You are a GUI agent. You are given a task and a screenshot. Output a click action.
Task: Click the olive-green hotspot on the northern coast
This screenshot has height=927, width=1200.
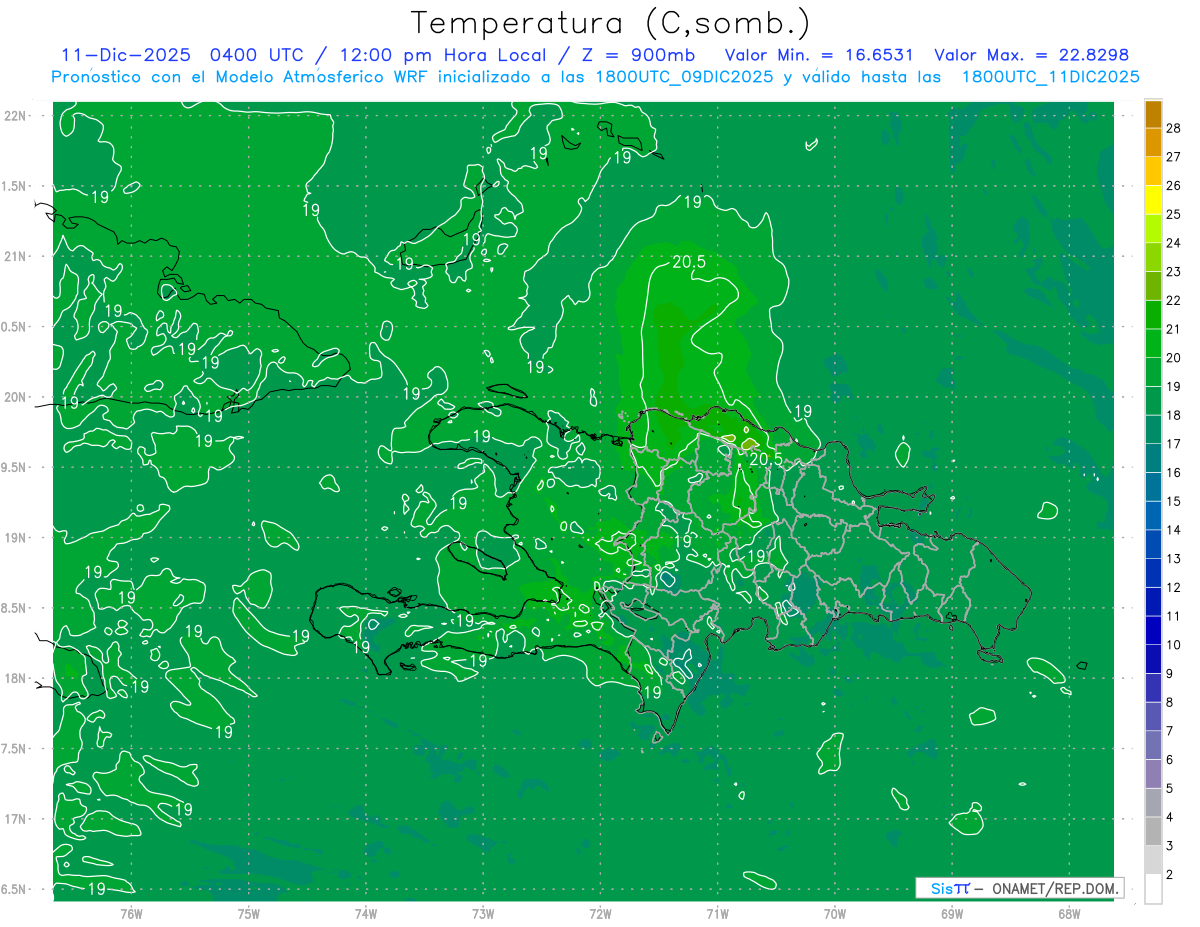coord(749,442)
